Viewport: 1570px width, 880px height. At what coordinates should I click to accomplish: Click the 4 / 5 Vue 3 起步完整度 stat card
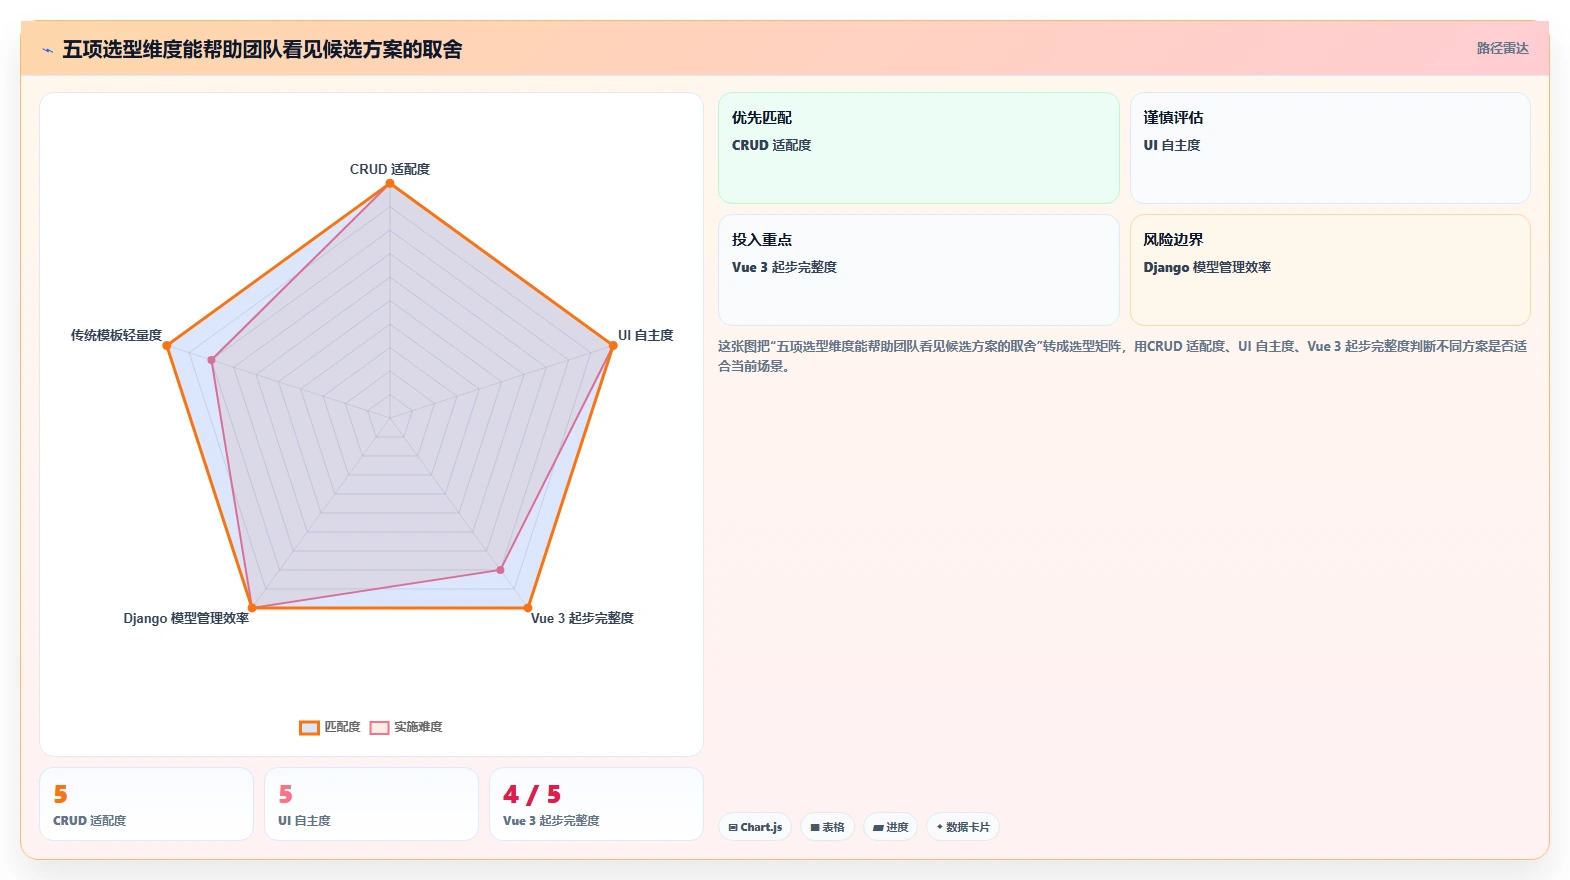point(596,804)
